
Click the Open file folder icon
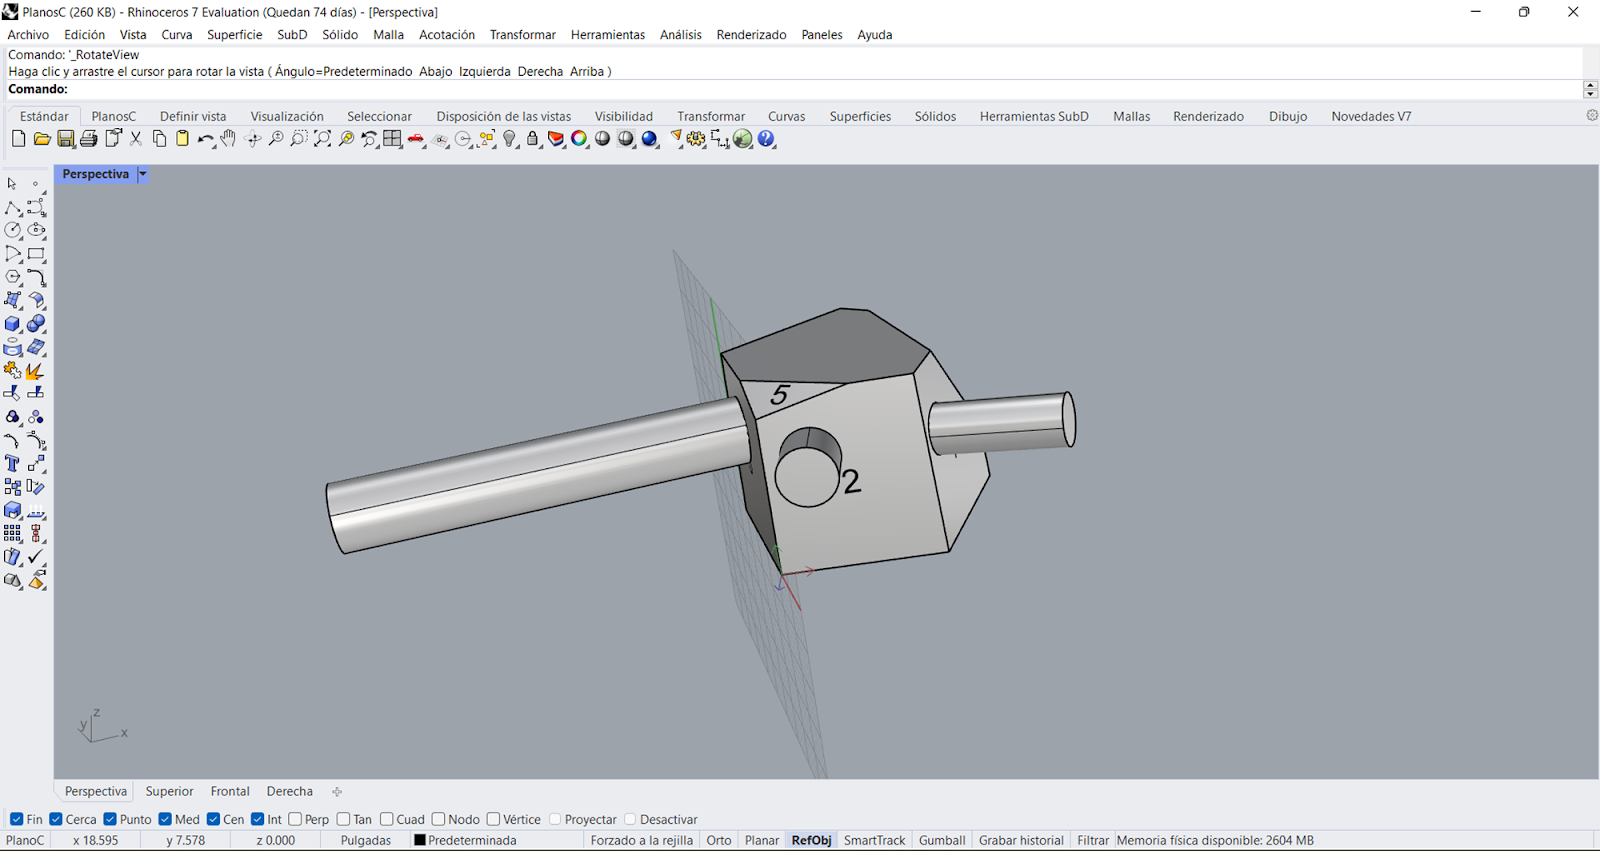[42, 139]
